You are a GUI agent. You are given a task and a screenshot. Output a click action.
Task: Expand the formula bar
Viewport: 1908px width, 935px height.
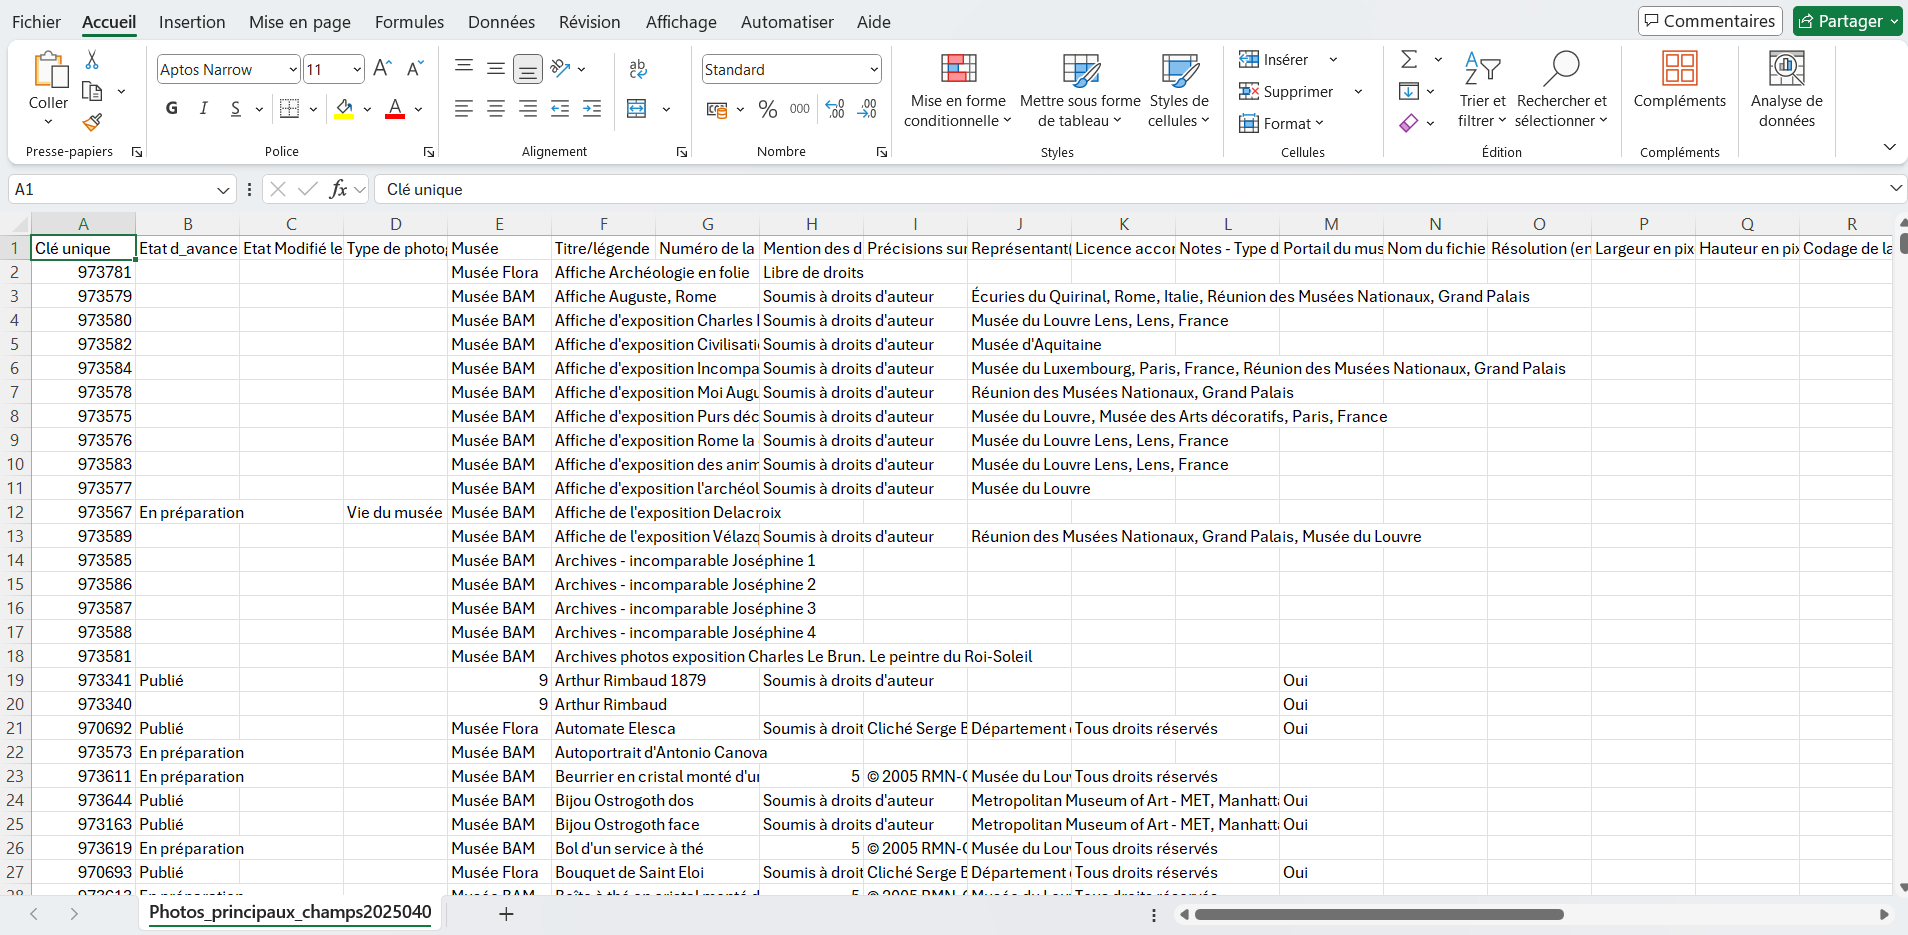1895,189
